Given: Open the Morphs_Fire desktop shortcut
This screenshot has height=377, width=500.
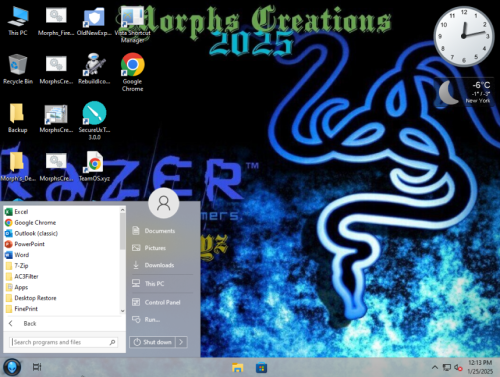Looking at the screenshot, I should point(56,21).
